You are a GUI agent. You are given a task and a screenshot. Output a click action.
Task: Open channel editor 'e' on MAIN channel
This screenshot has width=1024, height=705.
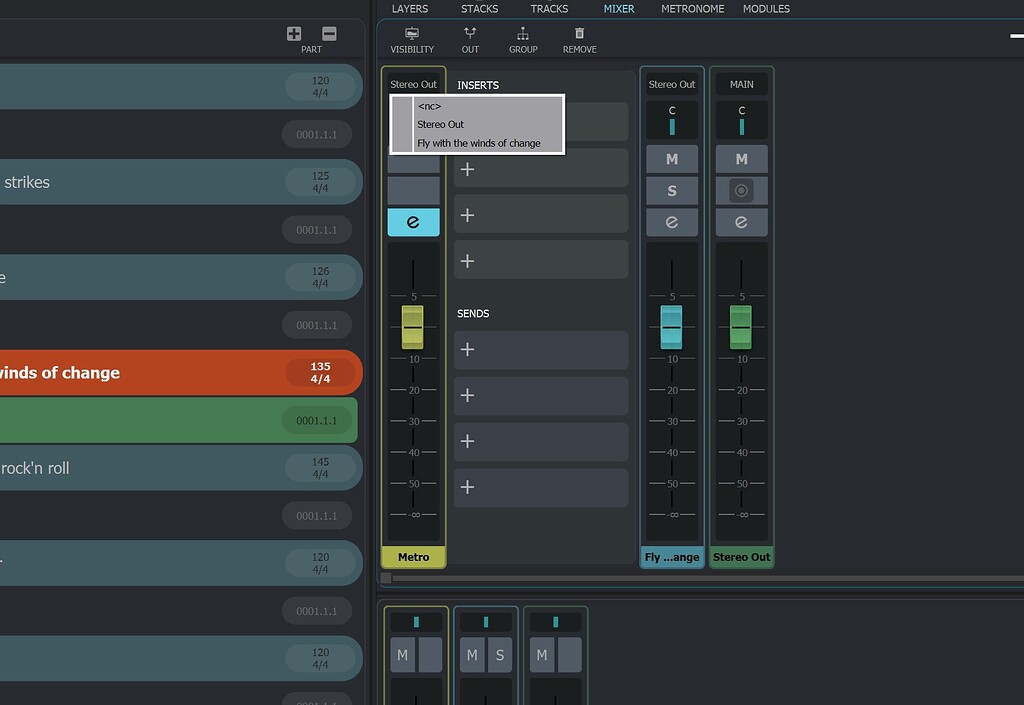(741, 222)
